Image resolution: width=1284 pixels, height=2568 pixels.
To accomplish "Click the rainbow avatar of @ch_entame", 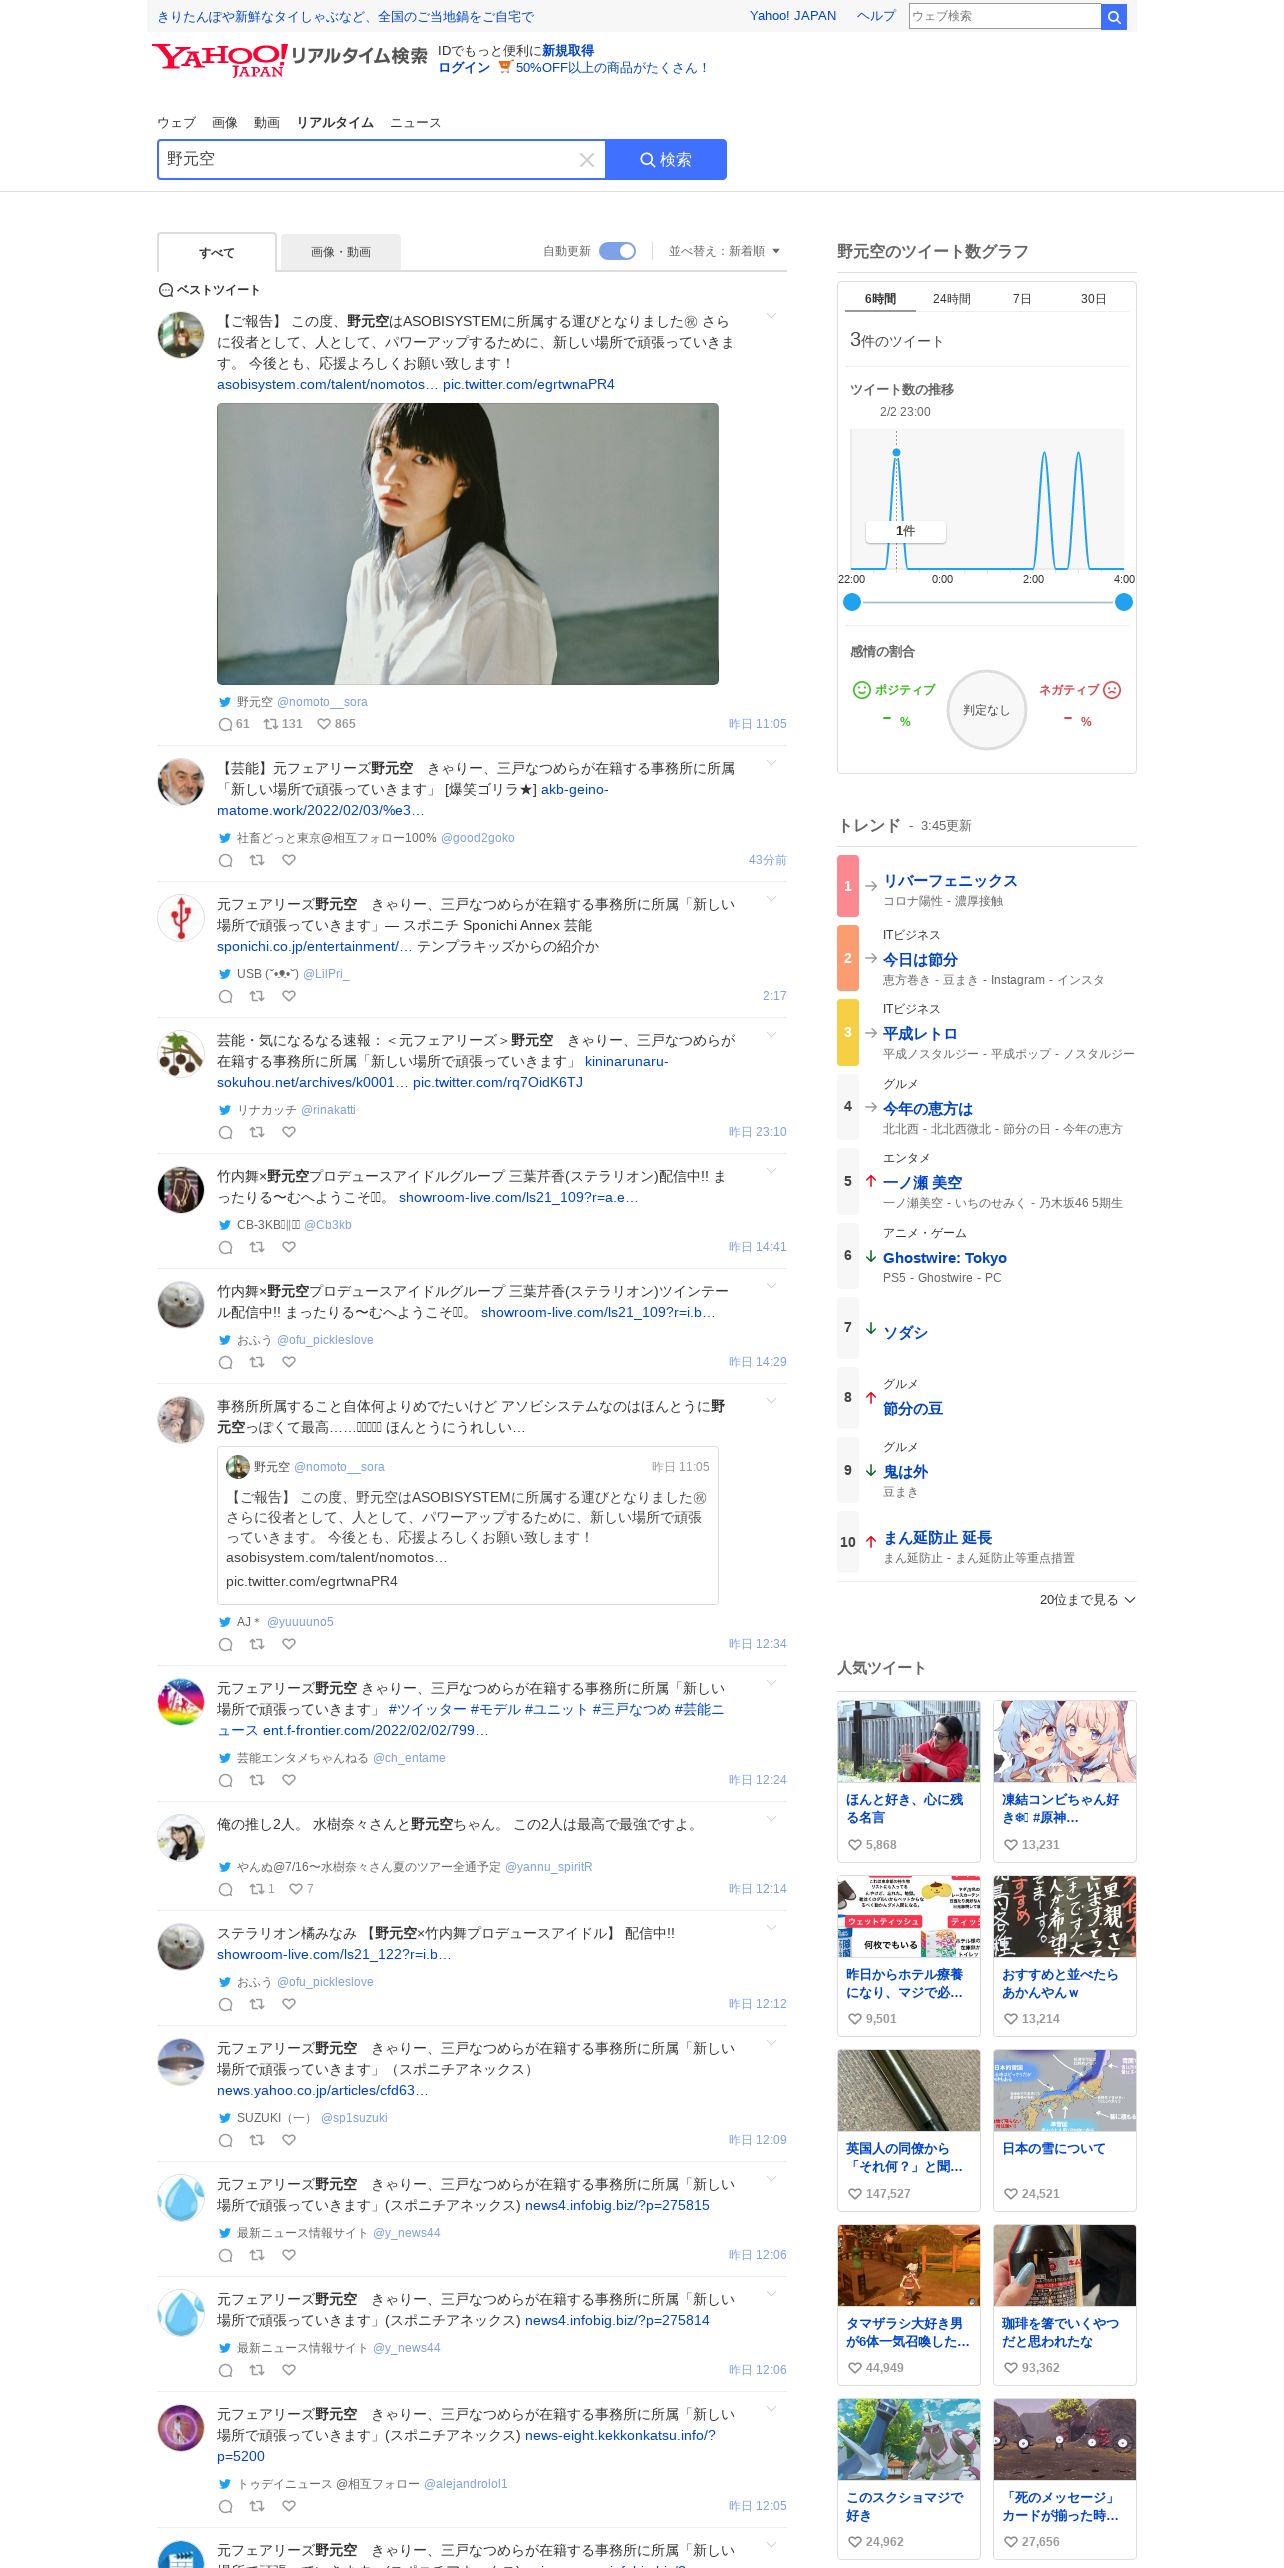I will tap(181, 1702).
